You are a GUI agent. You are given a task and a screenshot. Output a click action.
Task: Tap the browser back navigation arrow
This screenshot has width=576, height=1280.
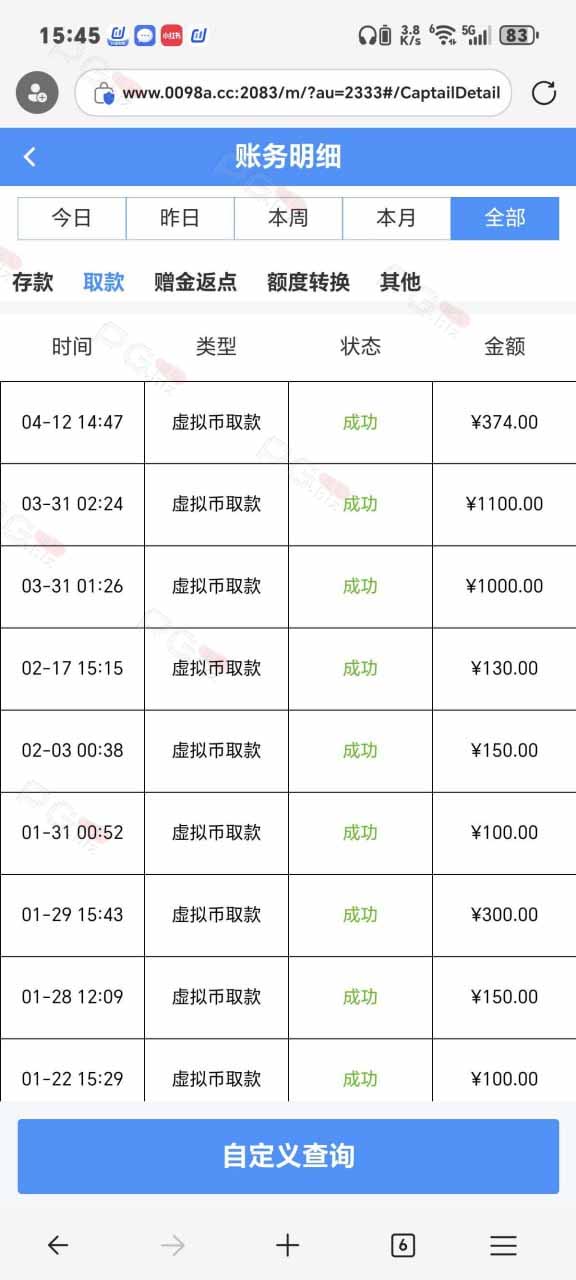coord(58,1245)
